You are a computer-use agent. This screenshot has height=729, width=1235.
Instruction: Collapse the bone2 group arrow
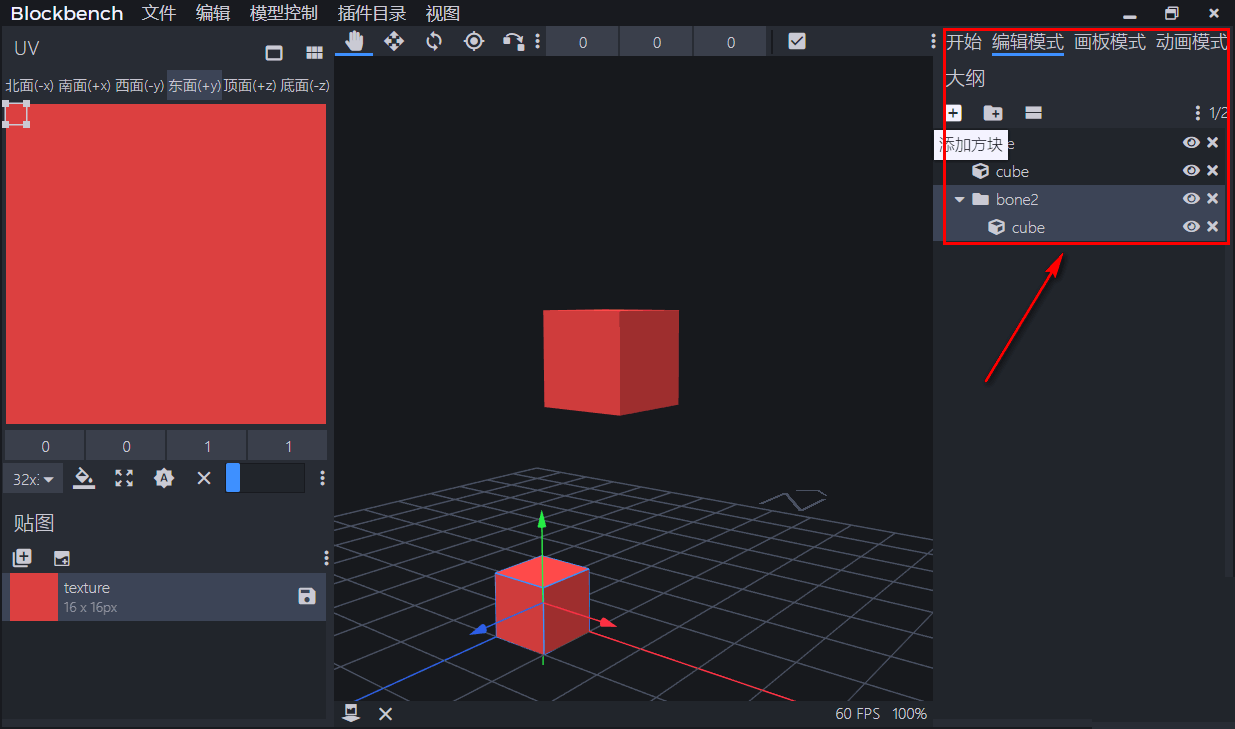[x=960, y=200]
